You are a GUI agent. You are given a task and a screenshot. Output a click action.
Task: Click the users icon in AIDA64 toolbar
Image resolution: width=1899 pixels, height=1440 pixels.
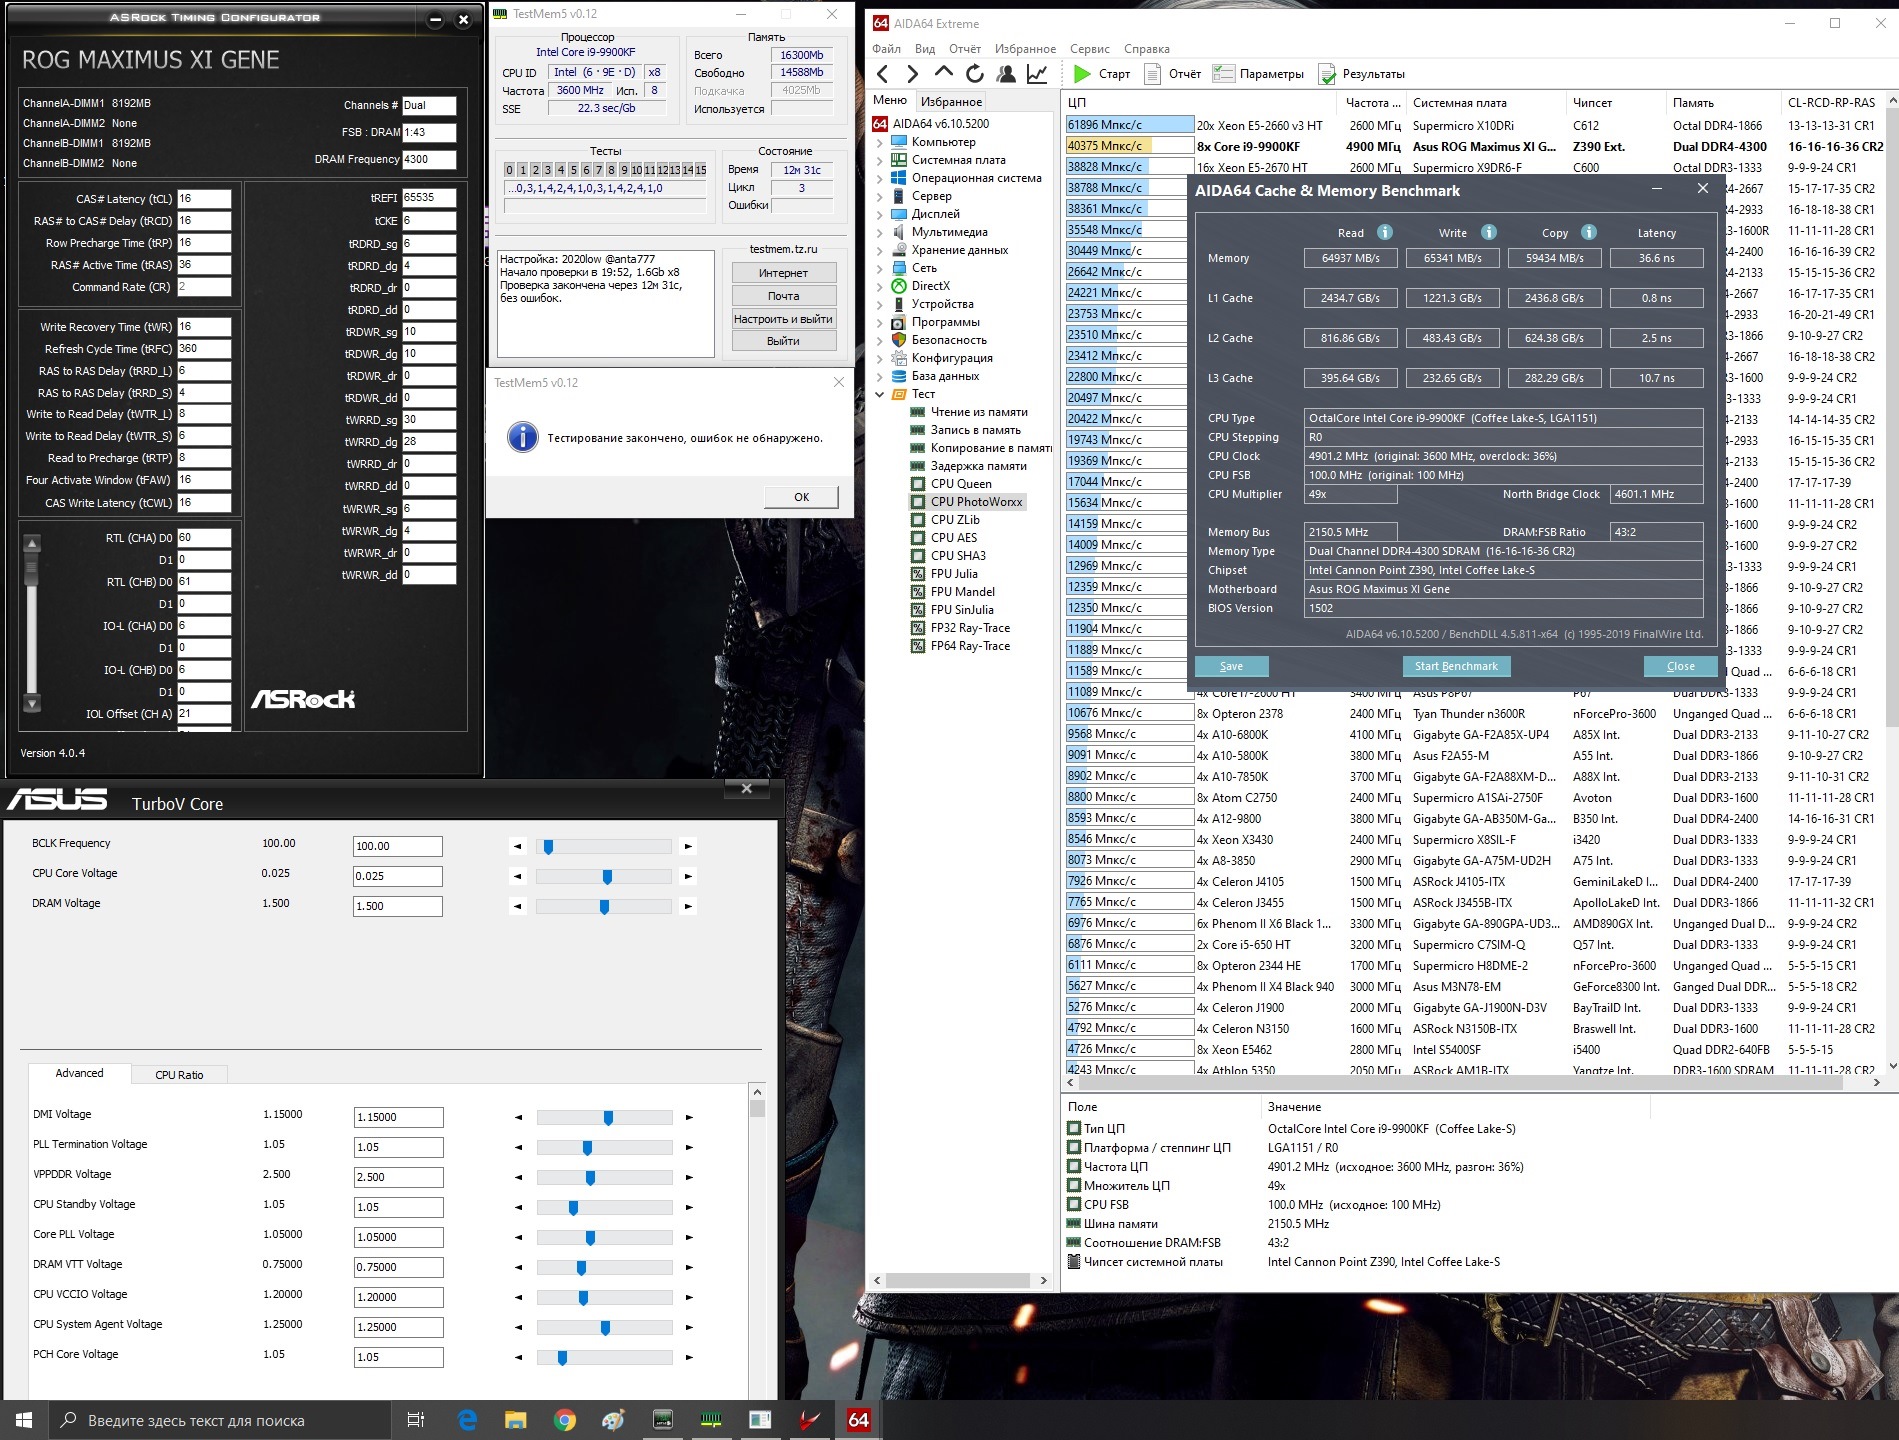(x=1006, y=74)
